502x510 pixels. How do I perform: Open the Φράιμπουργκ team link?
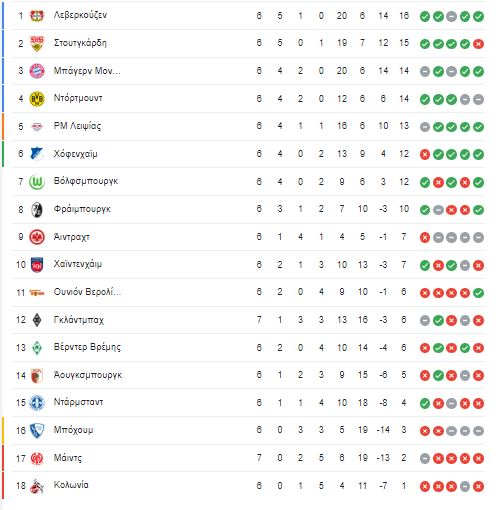click(x=82, y=209)
